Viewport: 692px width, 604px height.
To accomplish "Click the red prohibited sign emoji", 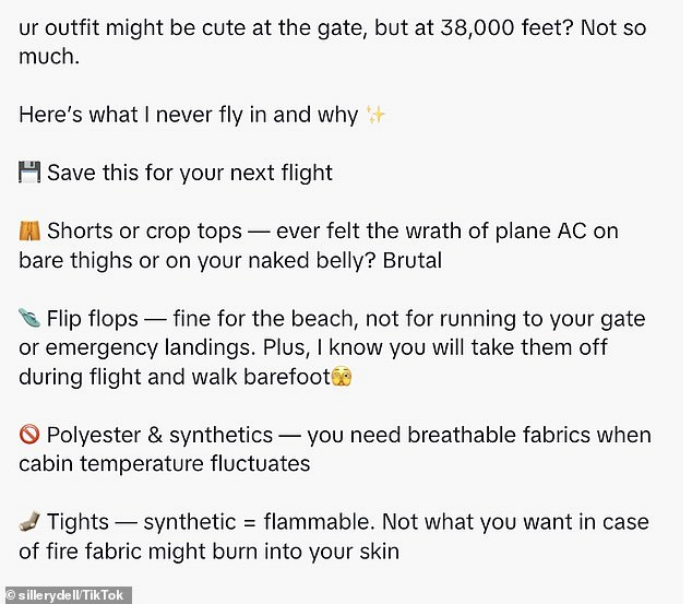I will pos(30,435).
